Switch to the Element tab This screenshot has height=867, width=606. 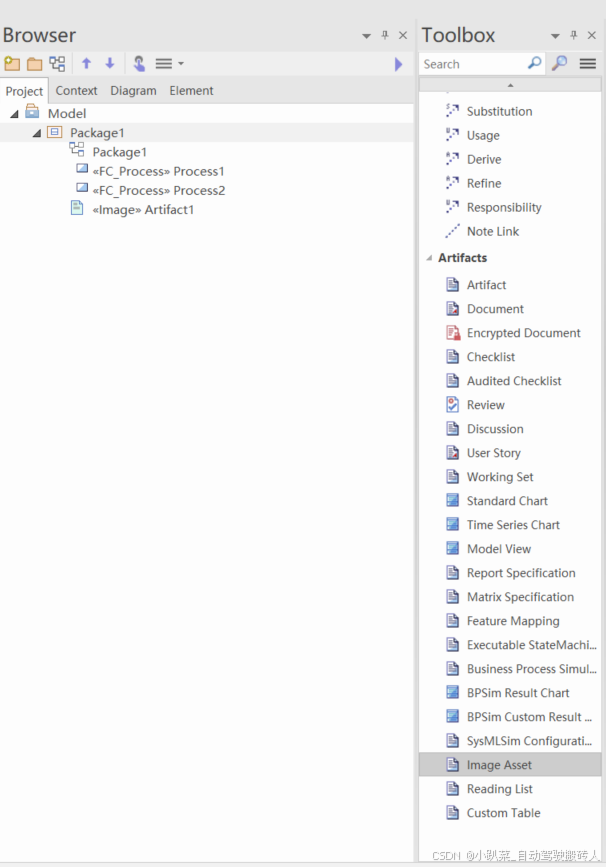[191, 91]
